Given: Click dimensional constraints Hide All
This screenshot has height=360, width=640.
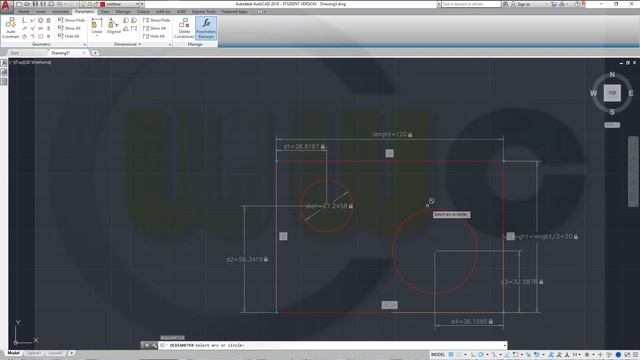Looking at the screenshot, I should (154, 36).
